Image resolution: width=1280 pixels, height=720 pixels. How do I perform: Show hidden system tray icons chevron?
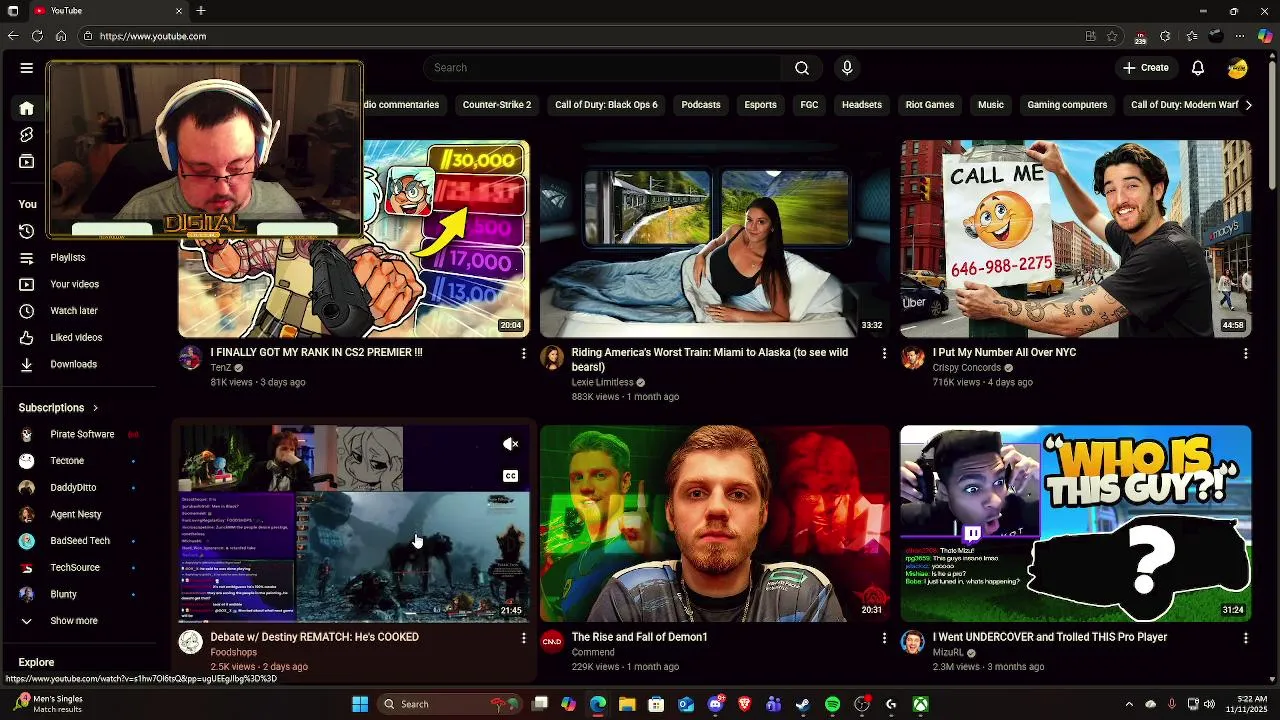click(1129, 704)
